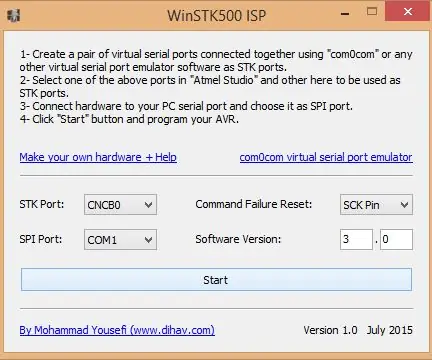This screenshot has height=360, width=432.
Task: Select the COM1 value in SPI Port combo
Action: coord(102,240)
